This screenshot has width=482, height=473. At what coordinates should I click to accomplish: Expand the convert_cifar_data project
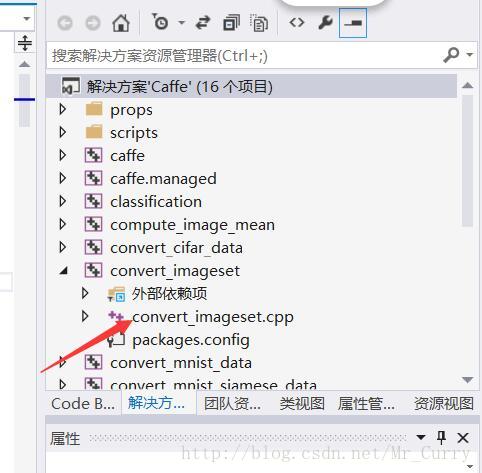coord(63,247)
